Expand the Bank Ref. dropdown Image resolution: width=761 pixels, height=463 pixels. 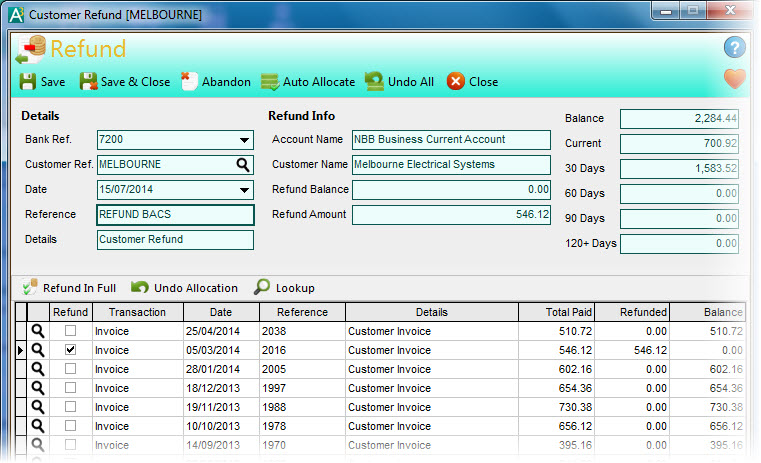tap(244, 140)
